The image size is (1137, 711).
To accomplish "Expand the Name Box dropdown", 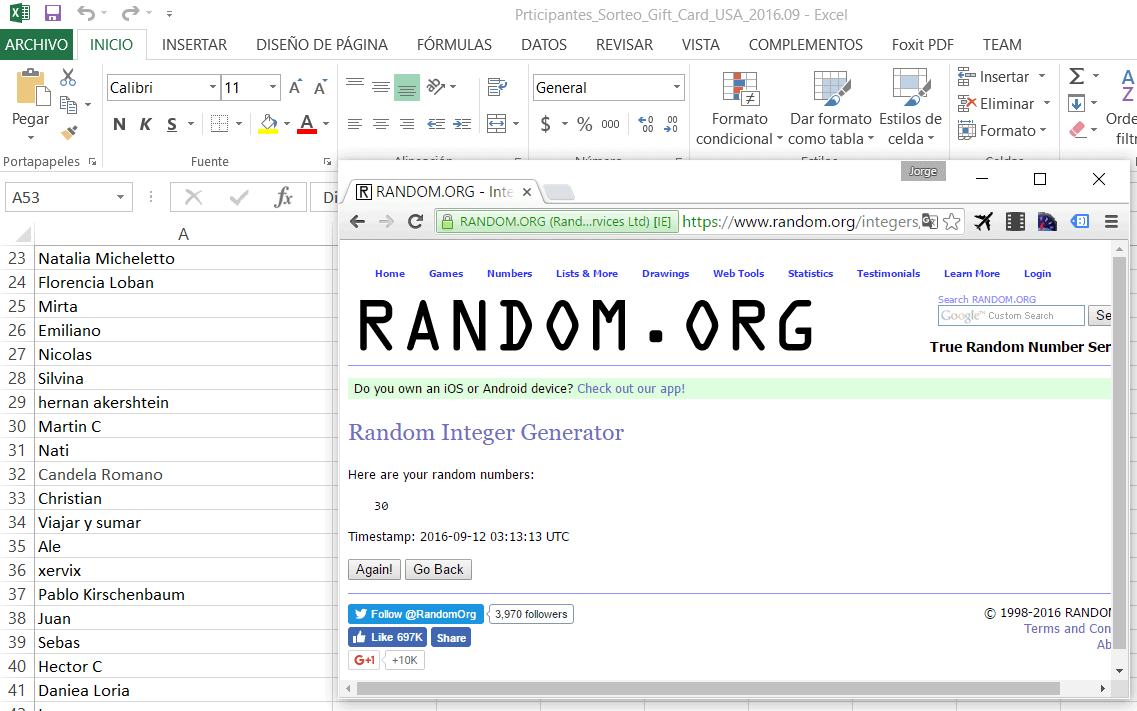I will click(x=120, y=197).
